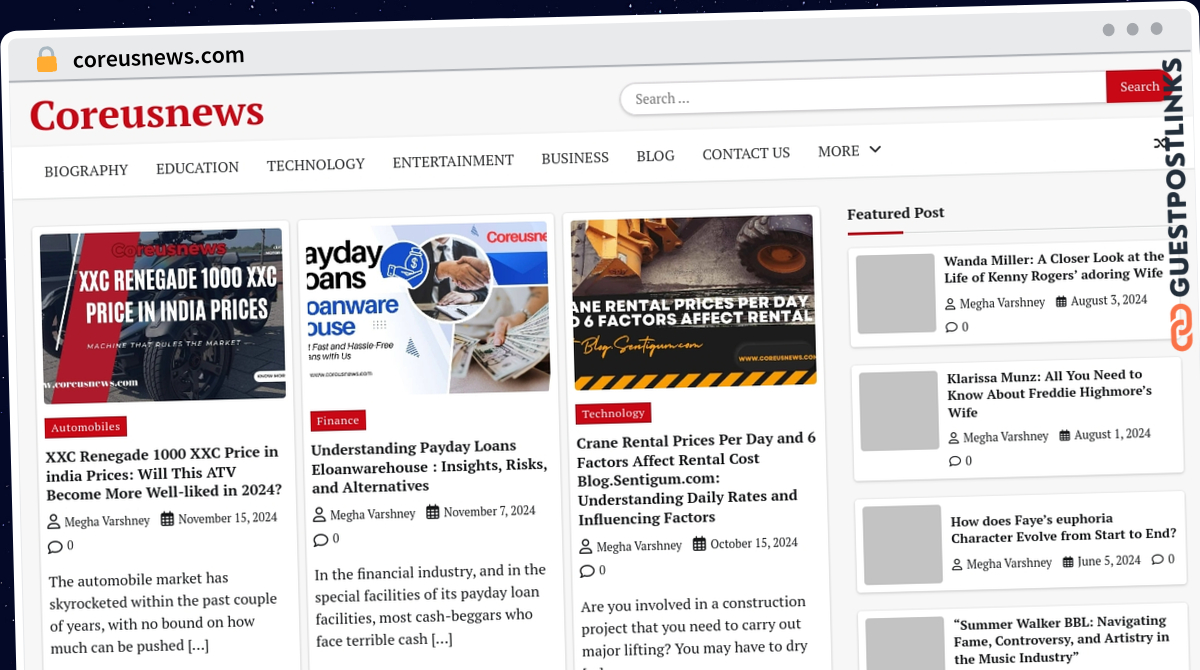This screenshot has width=1200, height=670.
Task: Click the XXC Renegade post thumbnail image
Action: 162,316
